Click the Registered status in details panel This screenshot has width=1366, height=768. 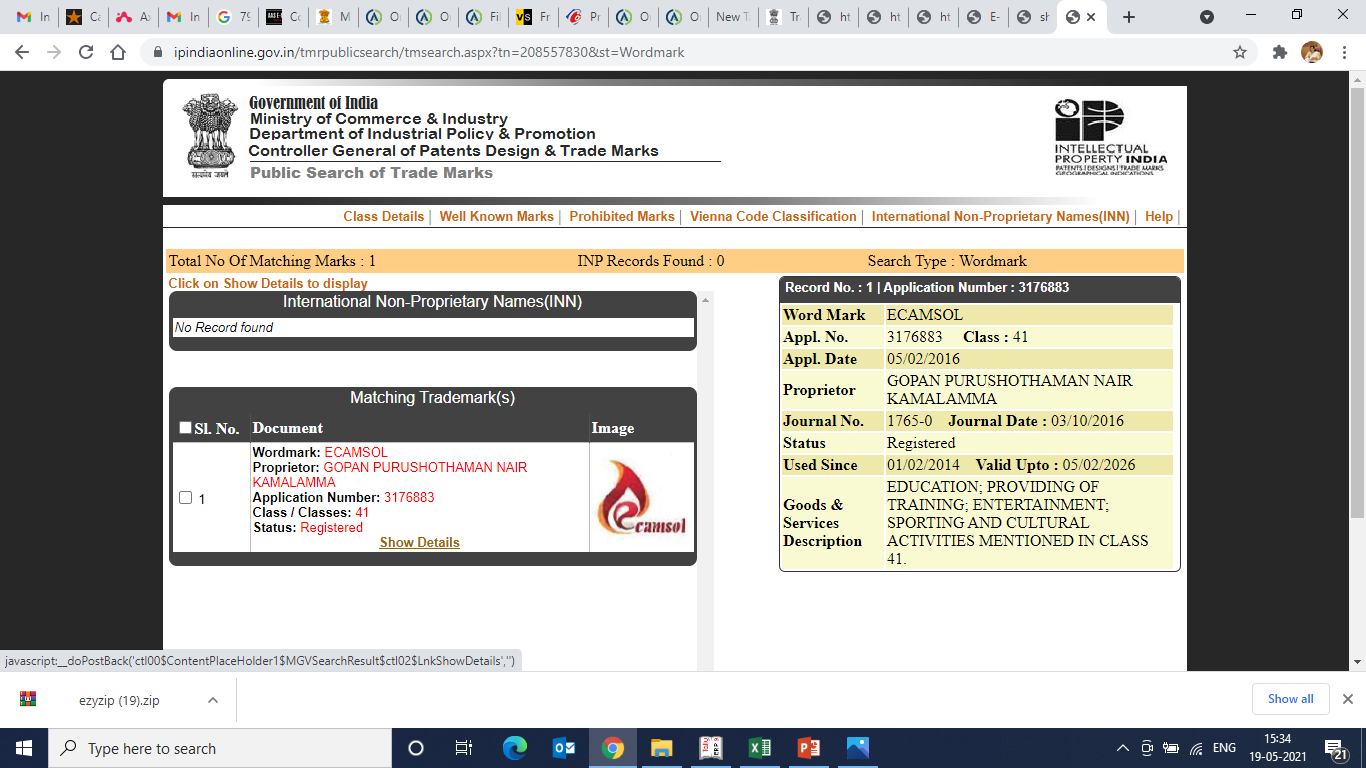click(x=921, y=443)
